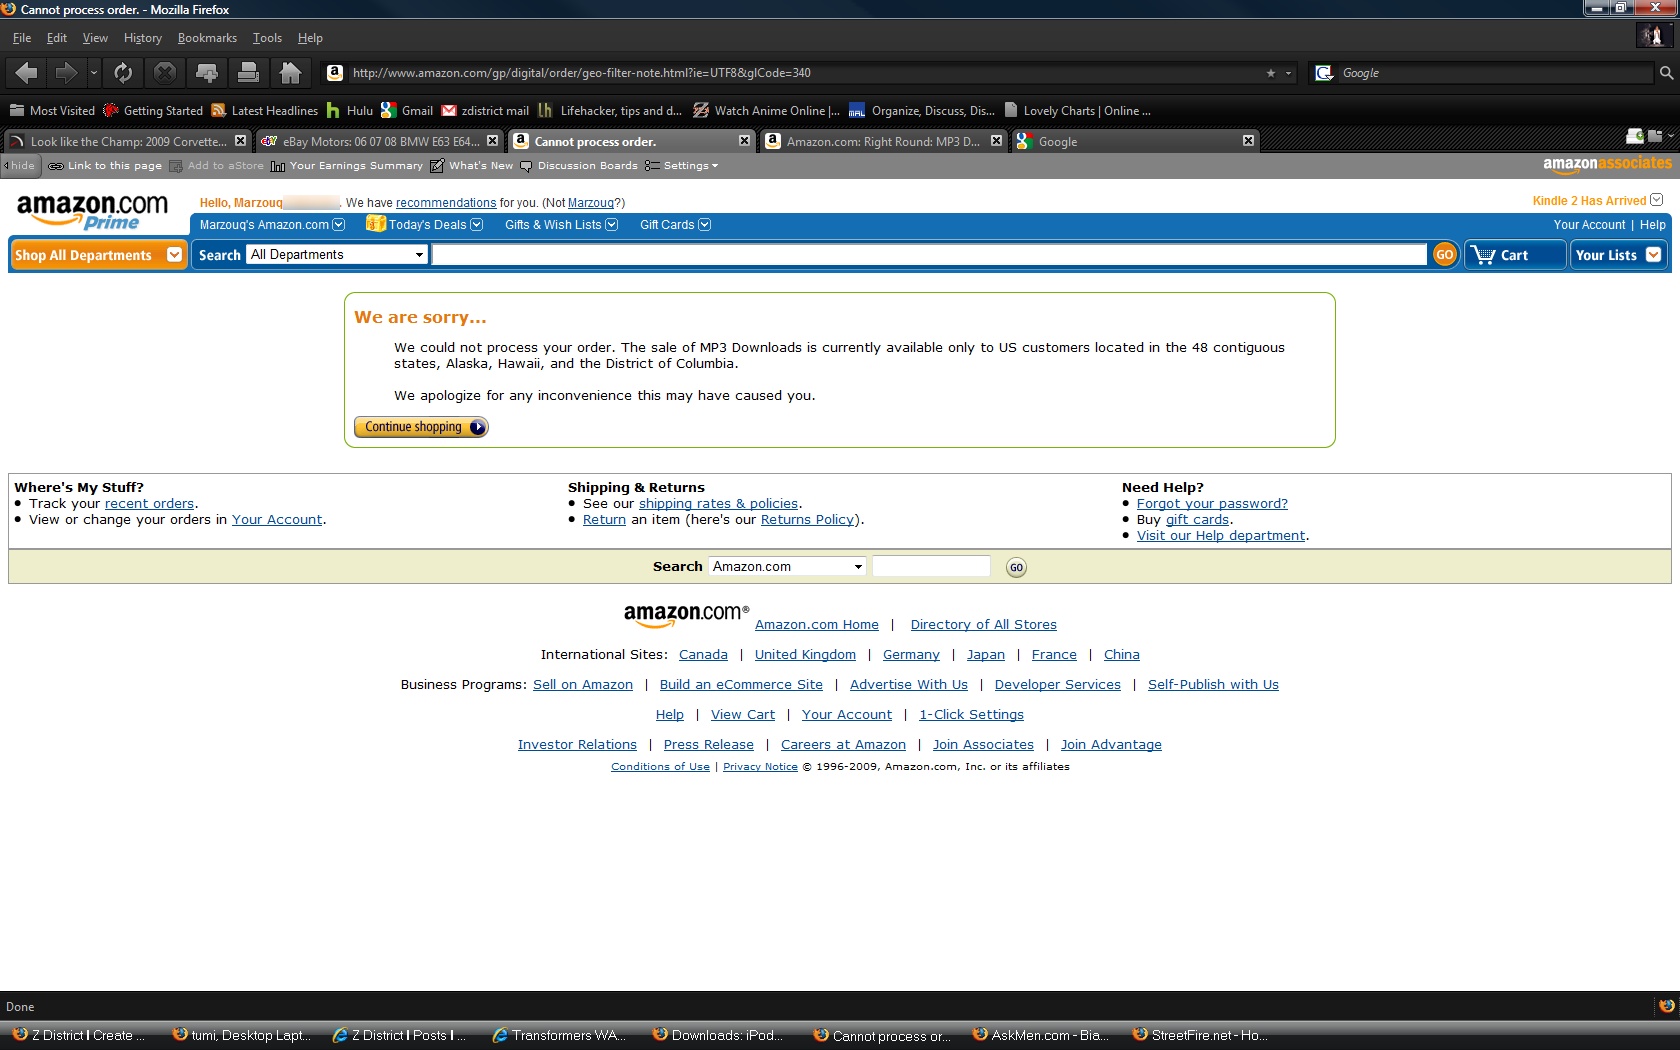Hide the Amazon Associates toolbar strip
The width and height of the screenshot is (1680, 1050).
click(20, 166)
